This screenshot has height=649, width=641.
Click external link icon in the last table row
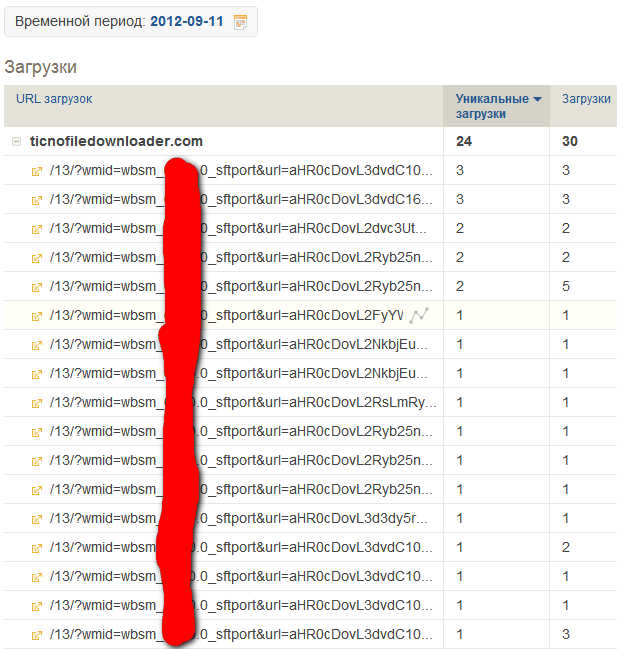(37, 635)
